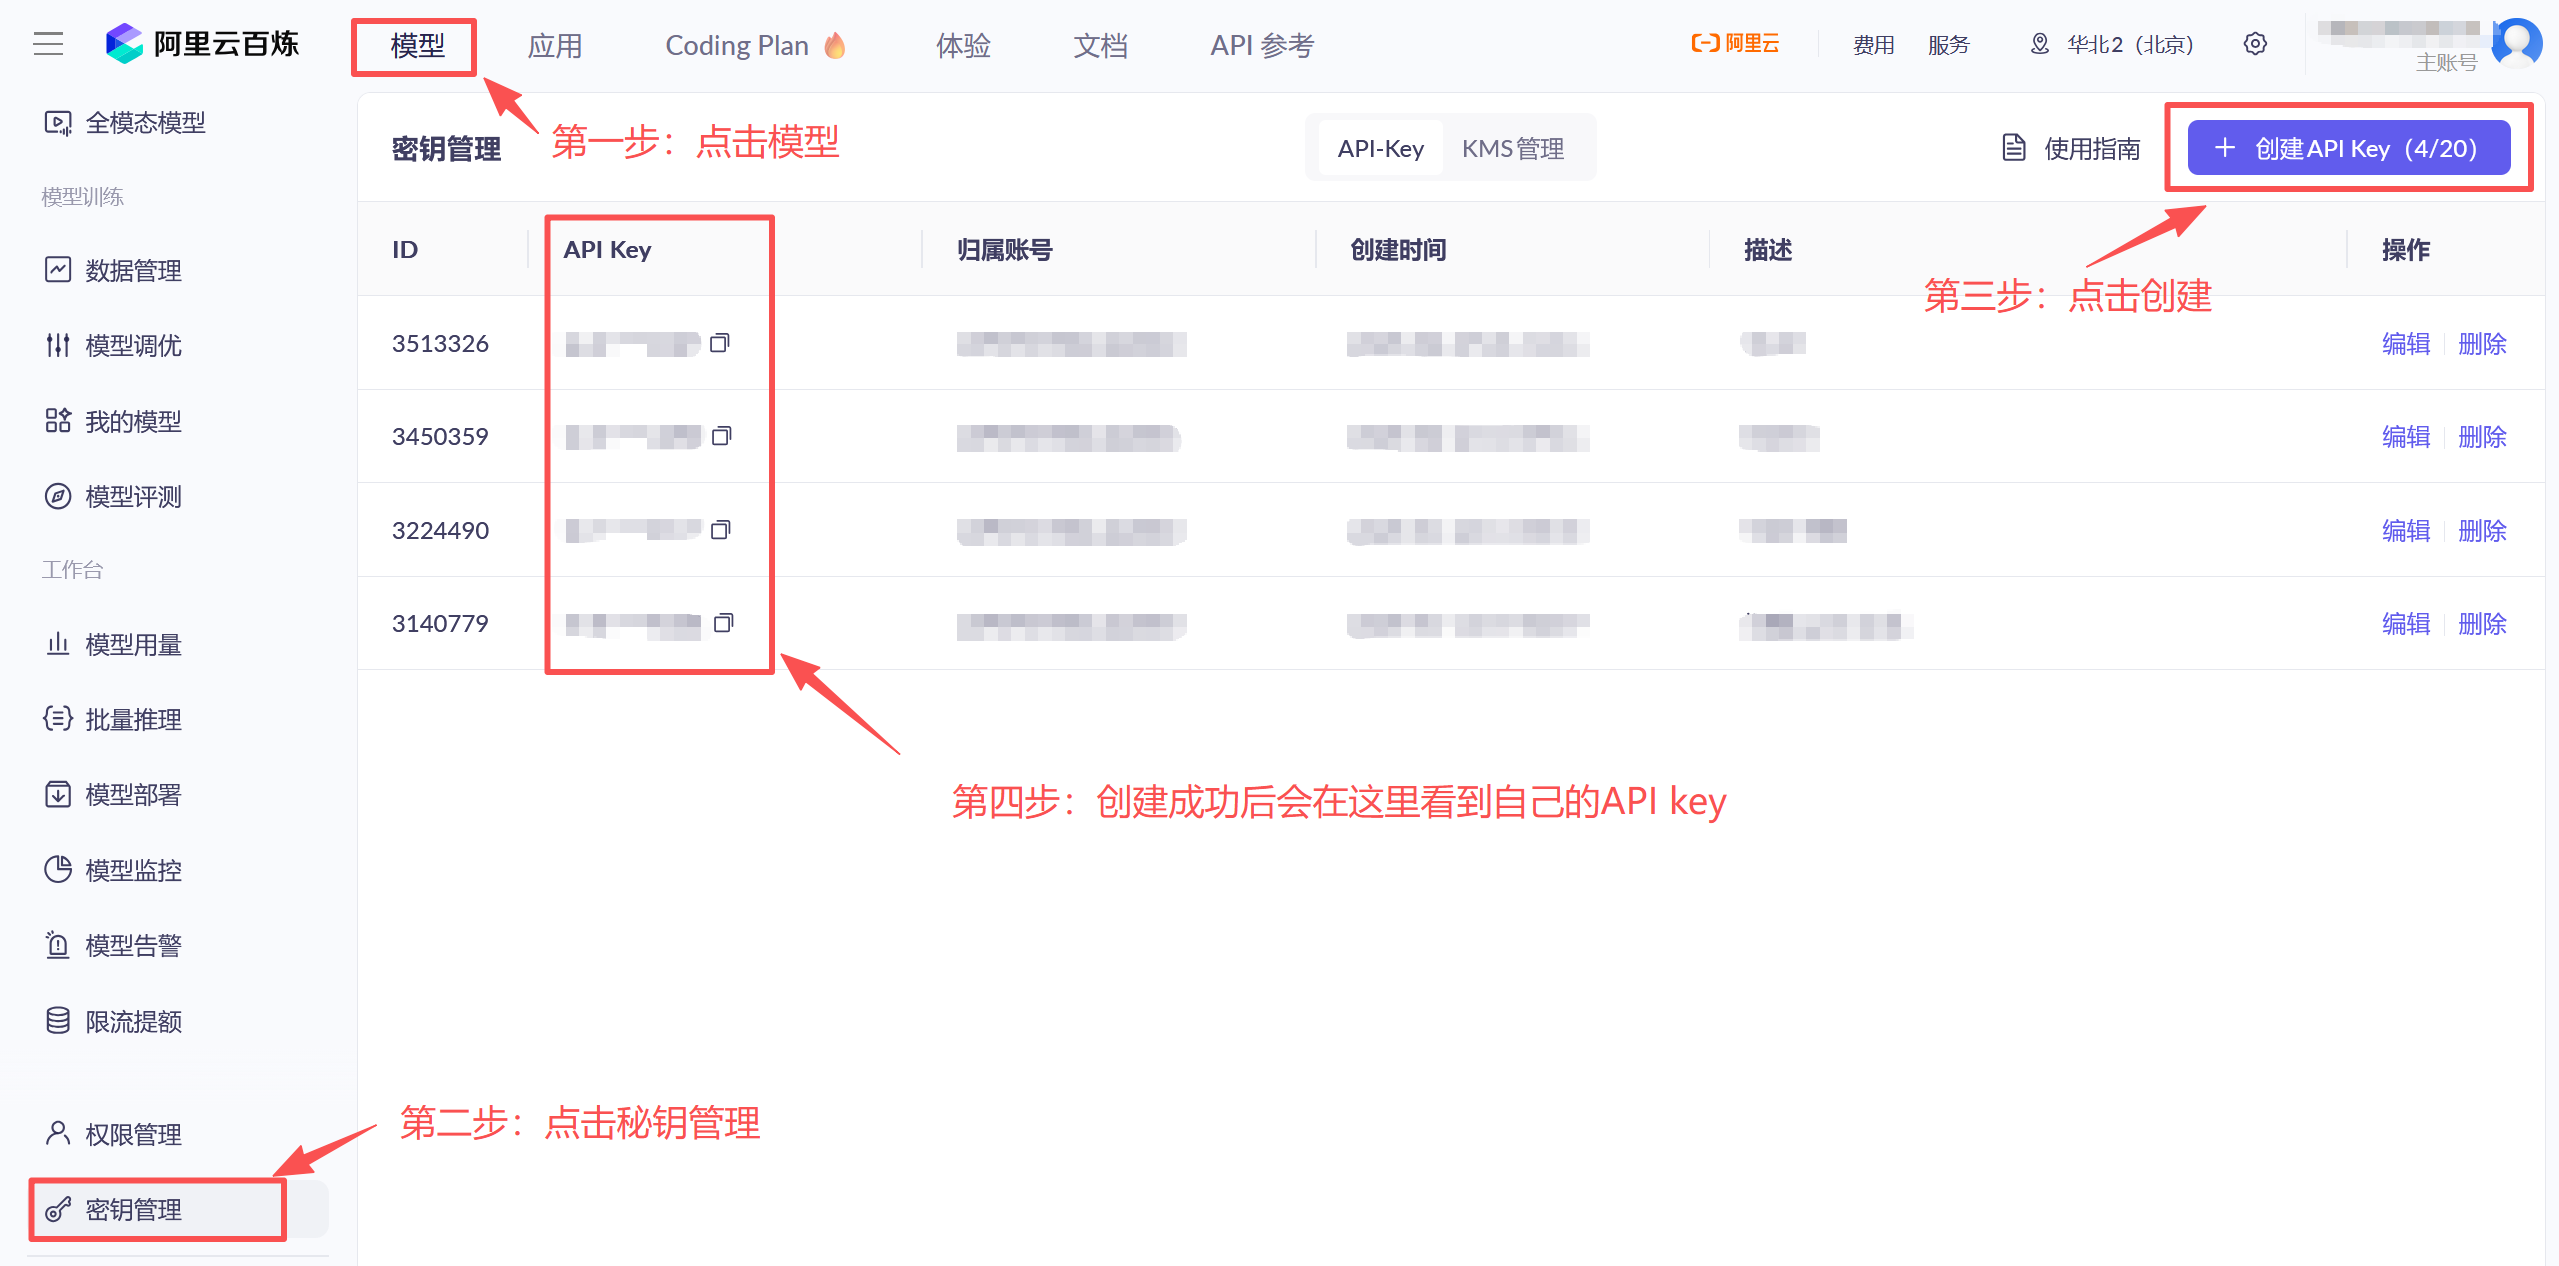Switch to KMS管理 toggle tab
The height and width of the screenshot is (1266, 2559).
coord(1512,148)
